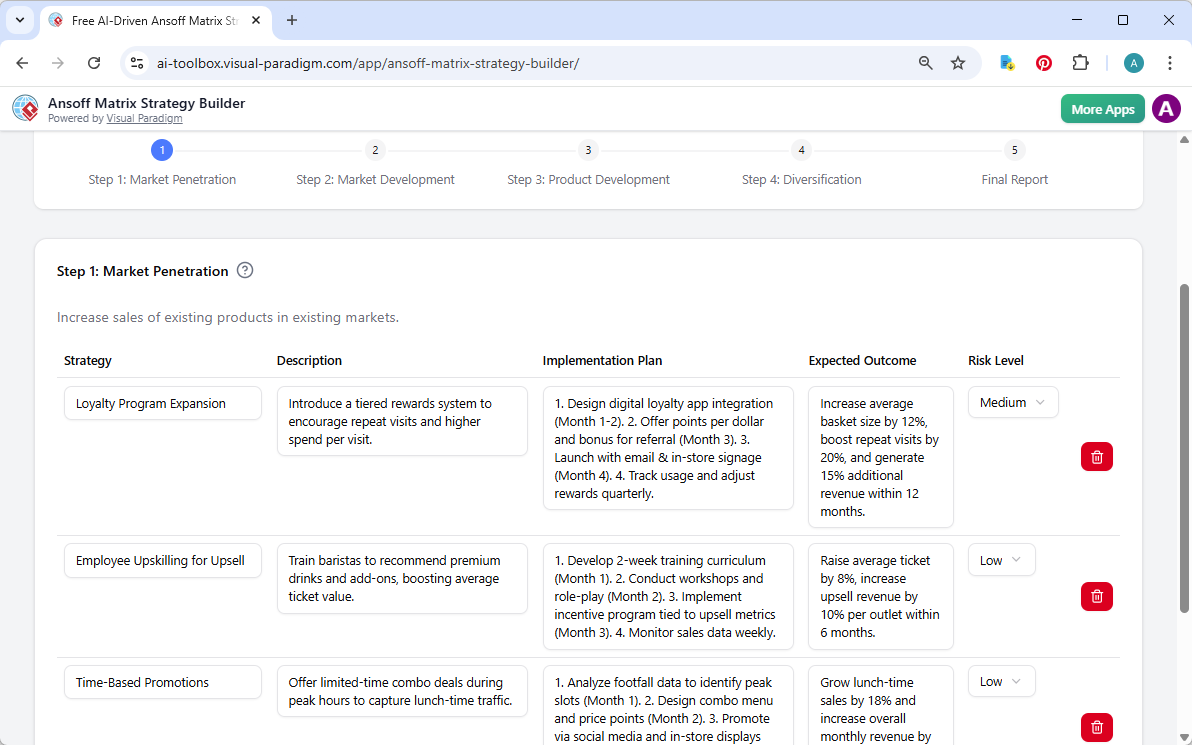Open the Low risk dropdown for Time-Based Promotions

click(x=1001, y=681)
